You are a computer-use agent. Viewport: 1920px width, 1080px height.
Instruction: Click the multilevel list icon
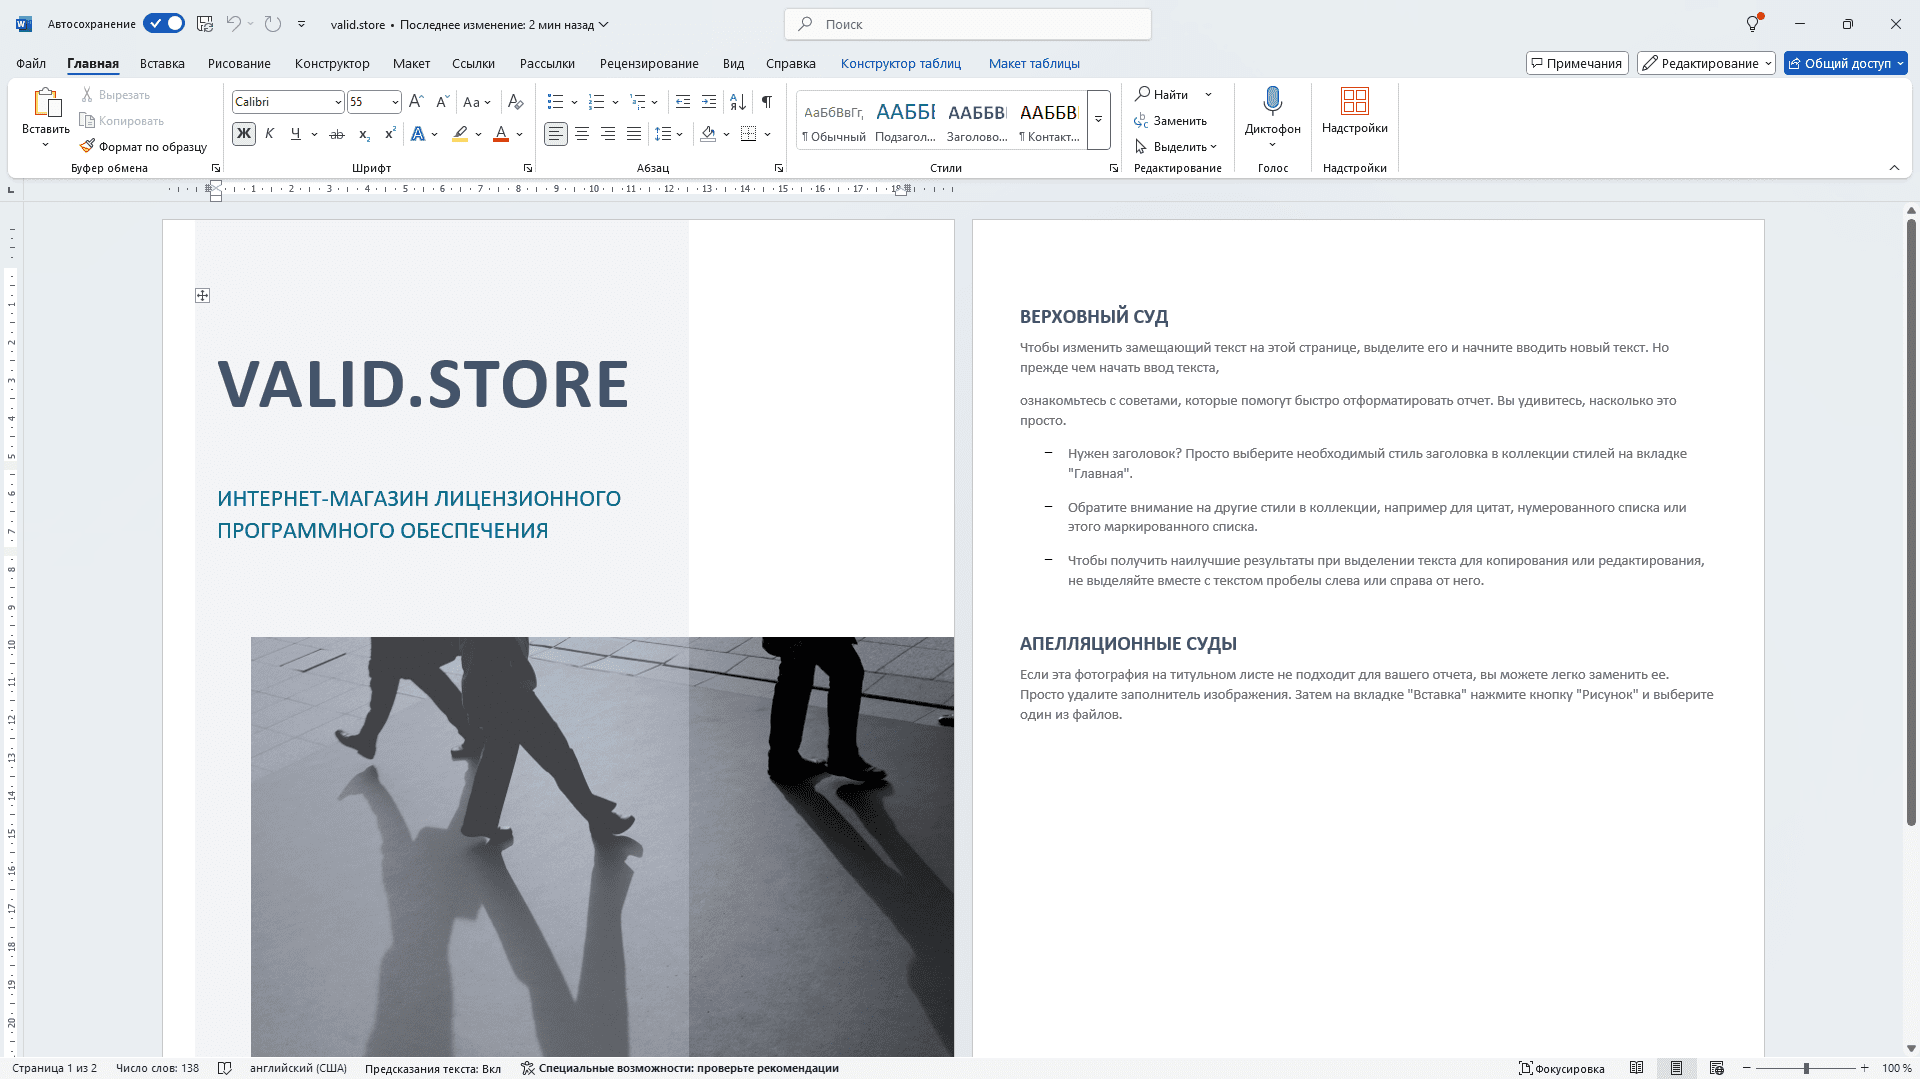638,102
